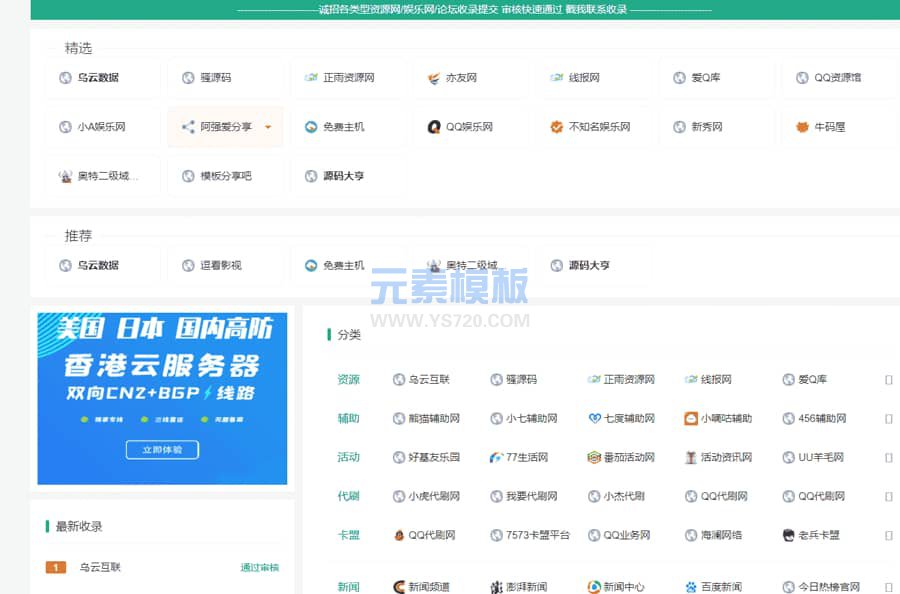Screen dimensions: 900x594
Task: Open more sites at end of 活动 row
Action: click(889, 457)
